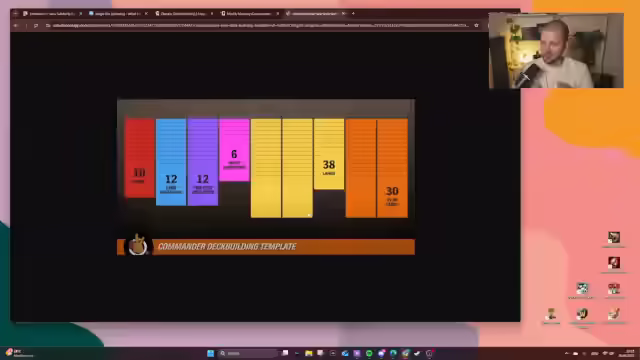Screen dimensions: 640x360
Task: Close the active browser tab
Action: click(x=343, y=13)
